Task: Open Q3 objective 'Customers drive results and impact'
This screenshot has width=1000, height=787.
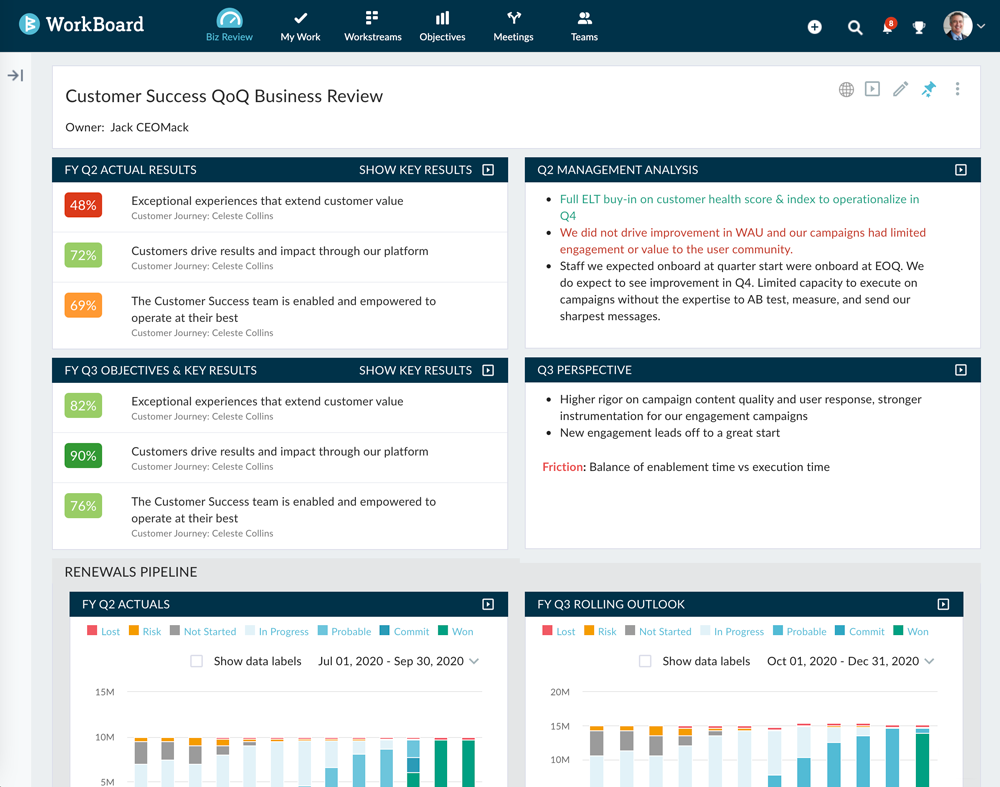Action: [x=280, y=451]
